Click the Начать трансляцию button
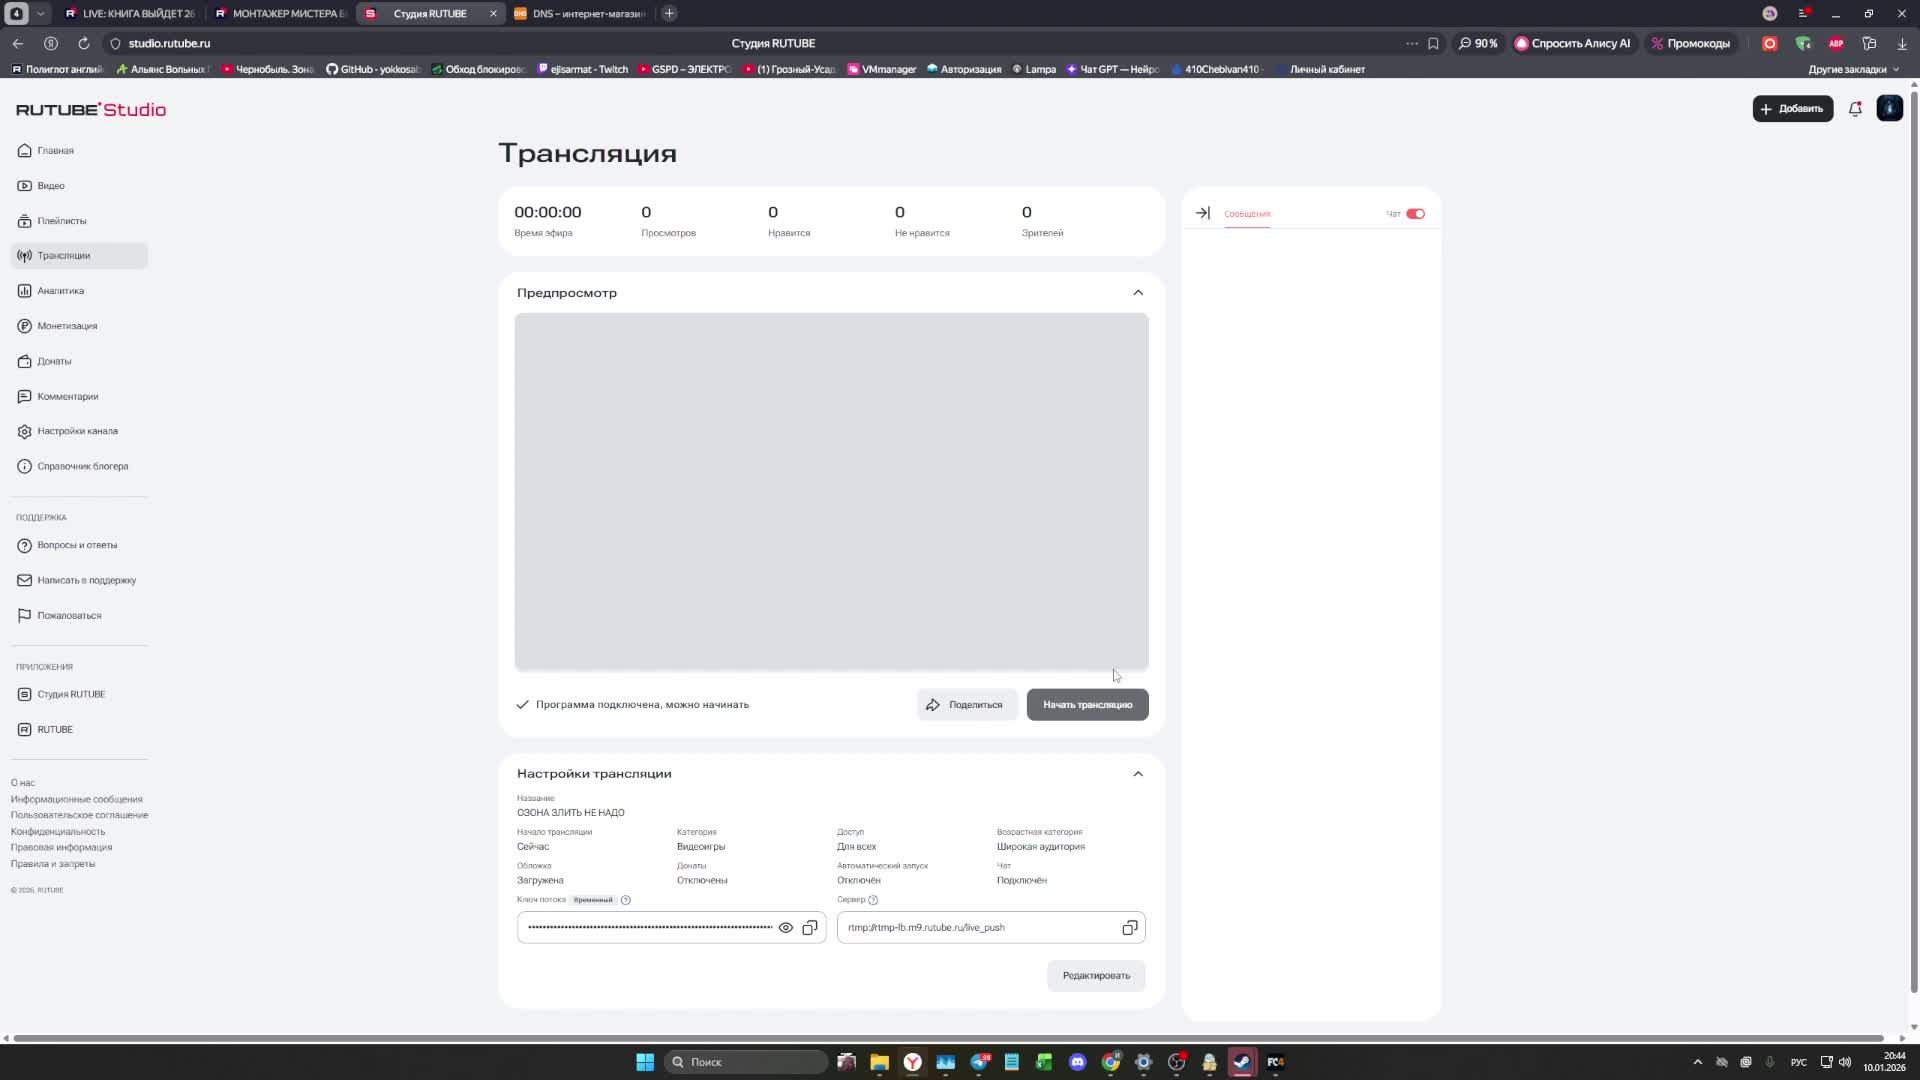Screen dimensions: 1920x1080 click(1087, 705)
